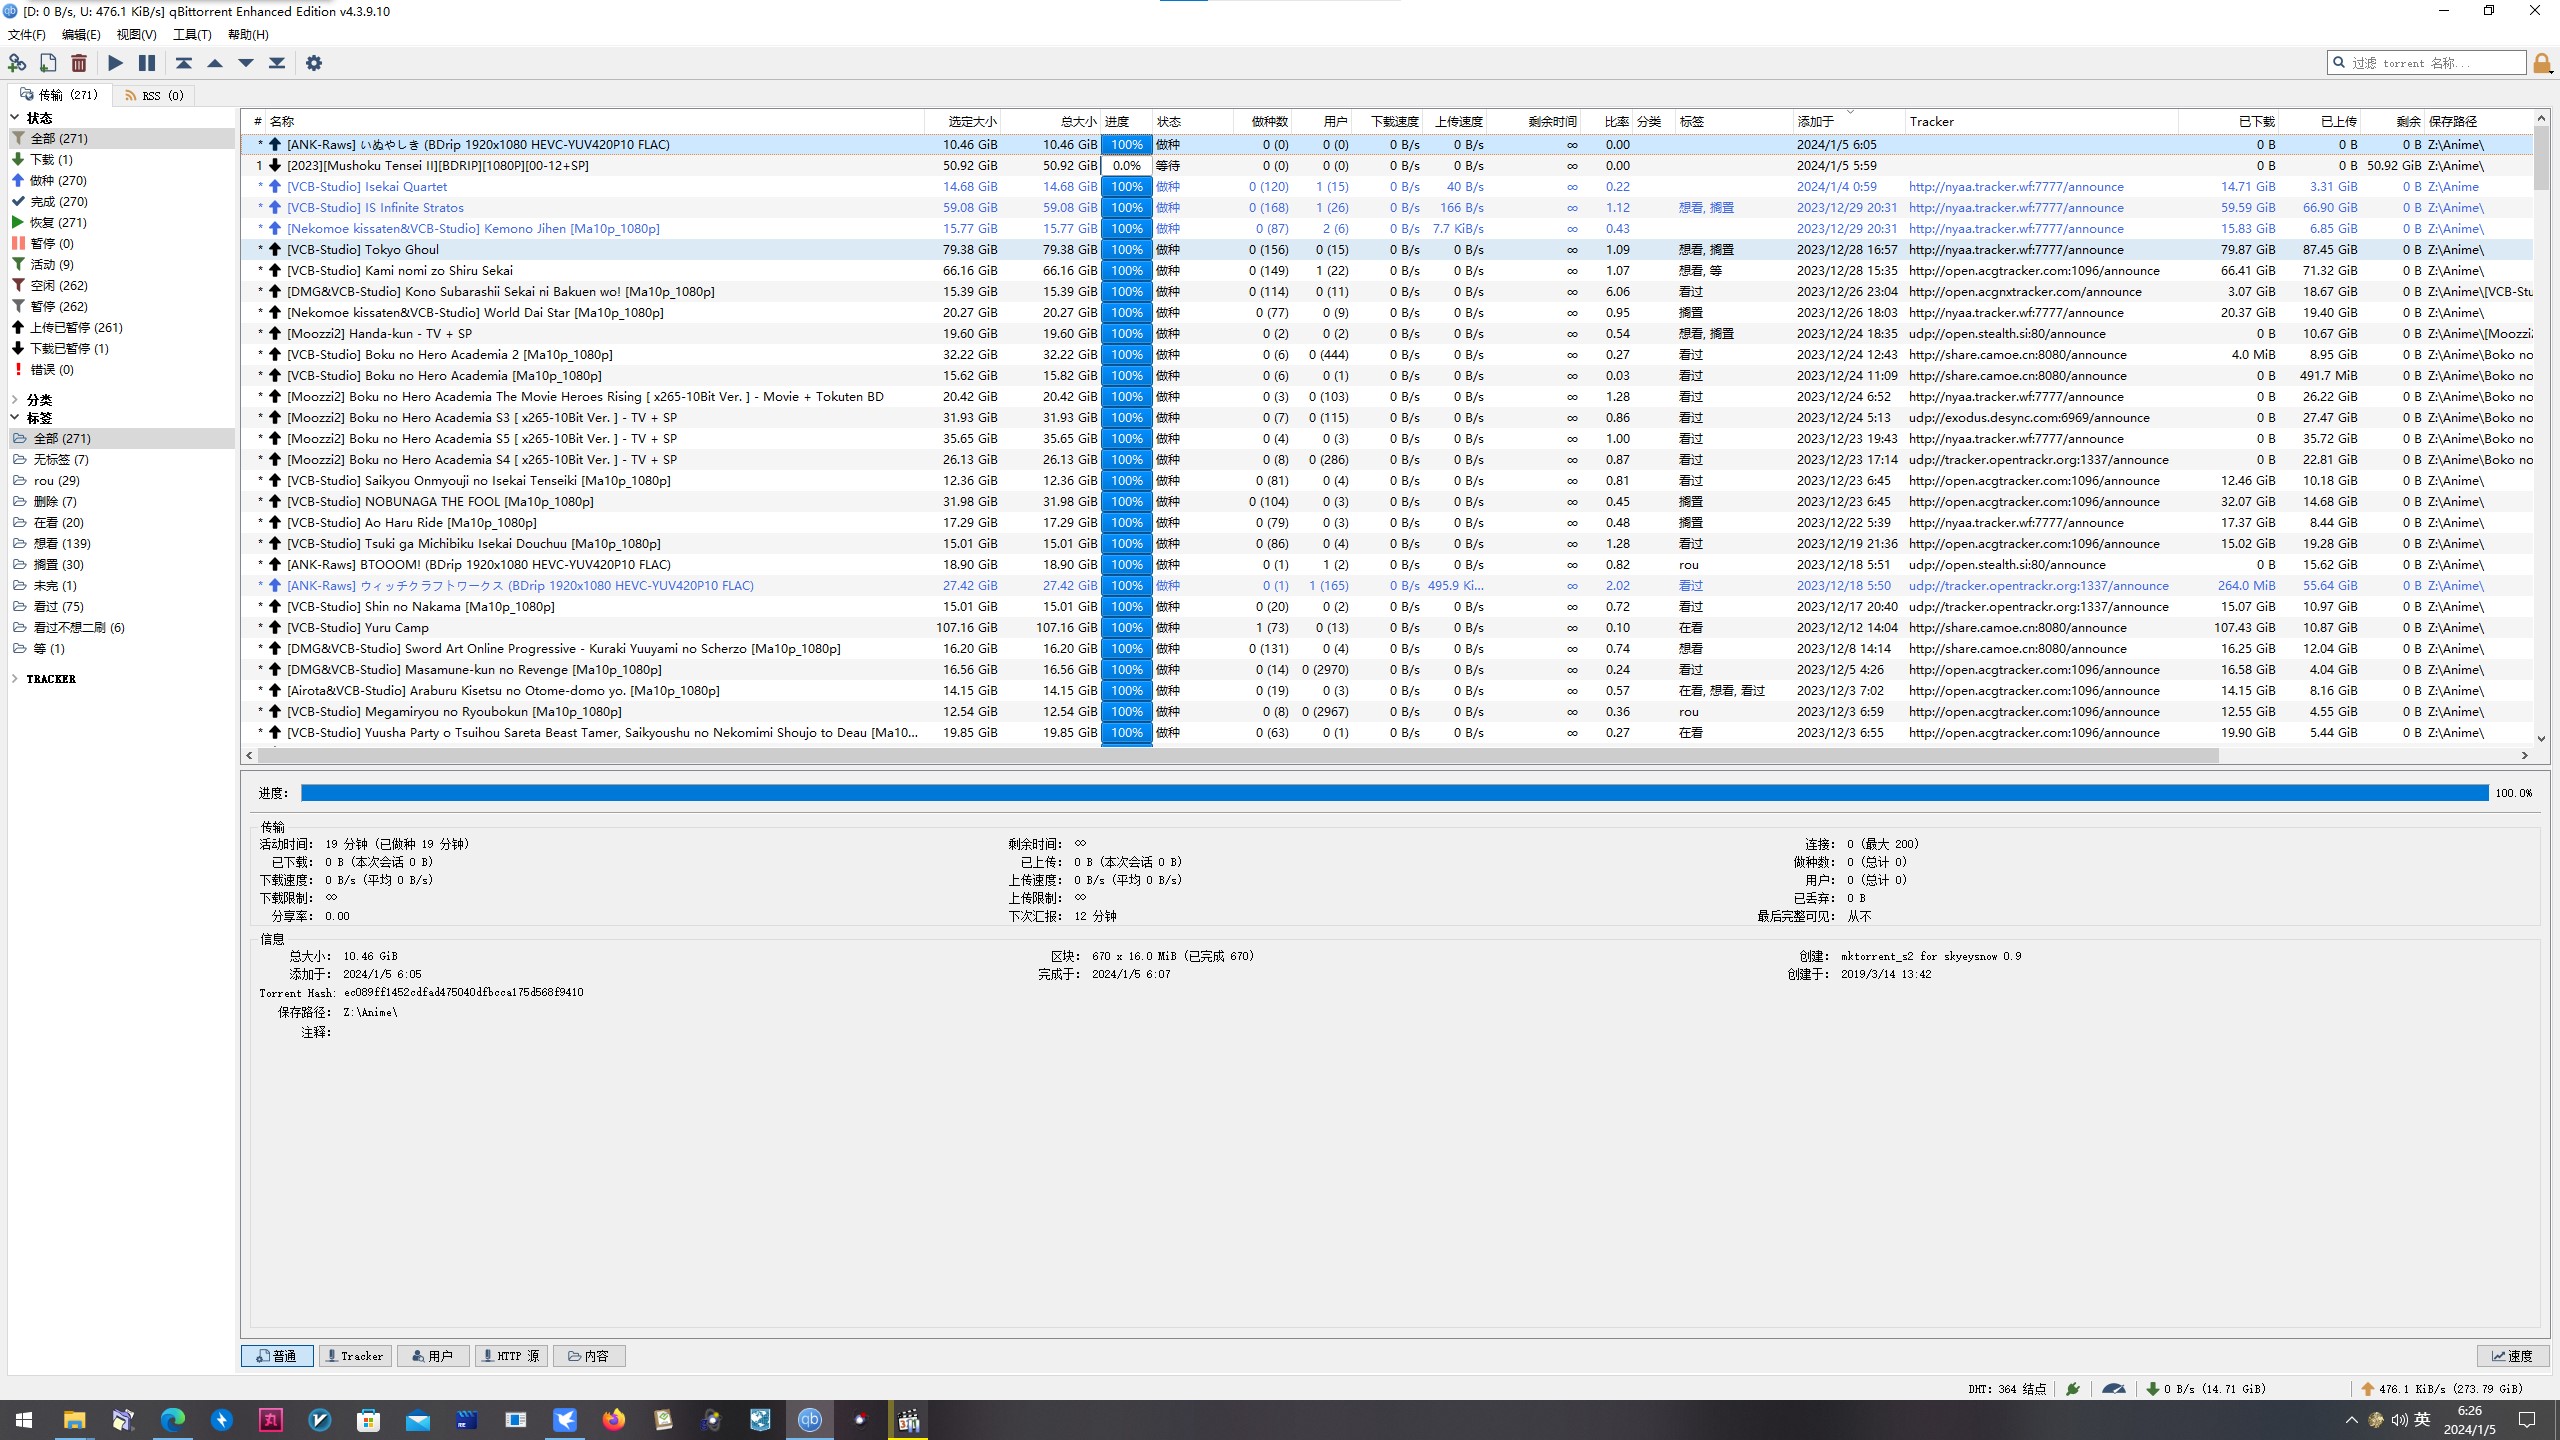Screen dimensions: 2560x1440
Task: Sort by the 添加于 column header
Action: (x=1848, y=121)
